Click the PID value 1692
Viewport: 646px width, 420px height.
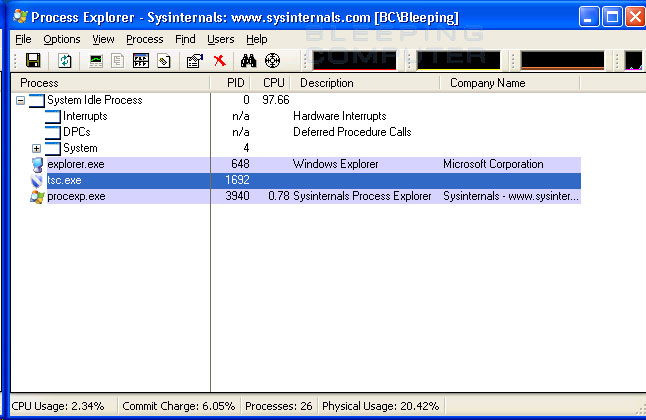click(x=237, y=180)
